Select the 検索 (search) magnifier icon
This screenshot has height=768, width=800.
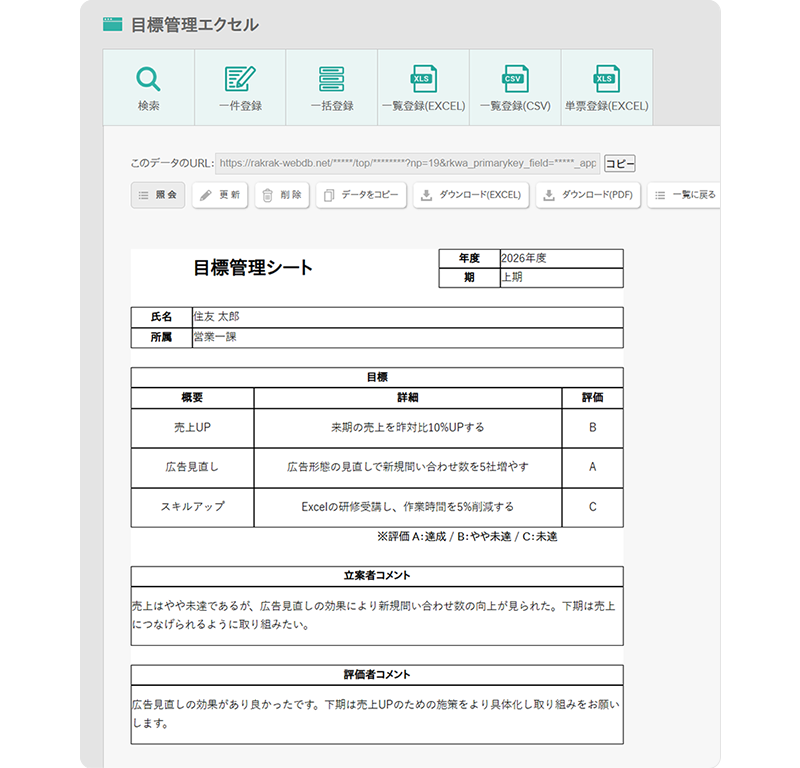(148, 78)
